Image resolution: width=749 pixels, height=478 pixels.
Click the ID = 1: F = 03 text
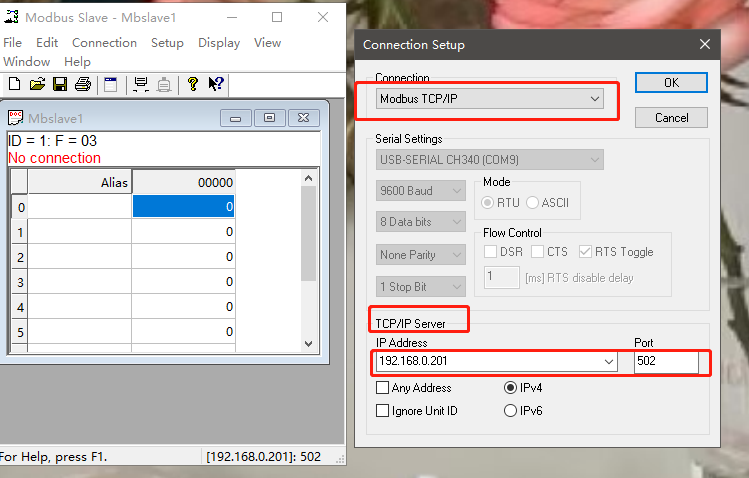click(53, 141)
